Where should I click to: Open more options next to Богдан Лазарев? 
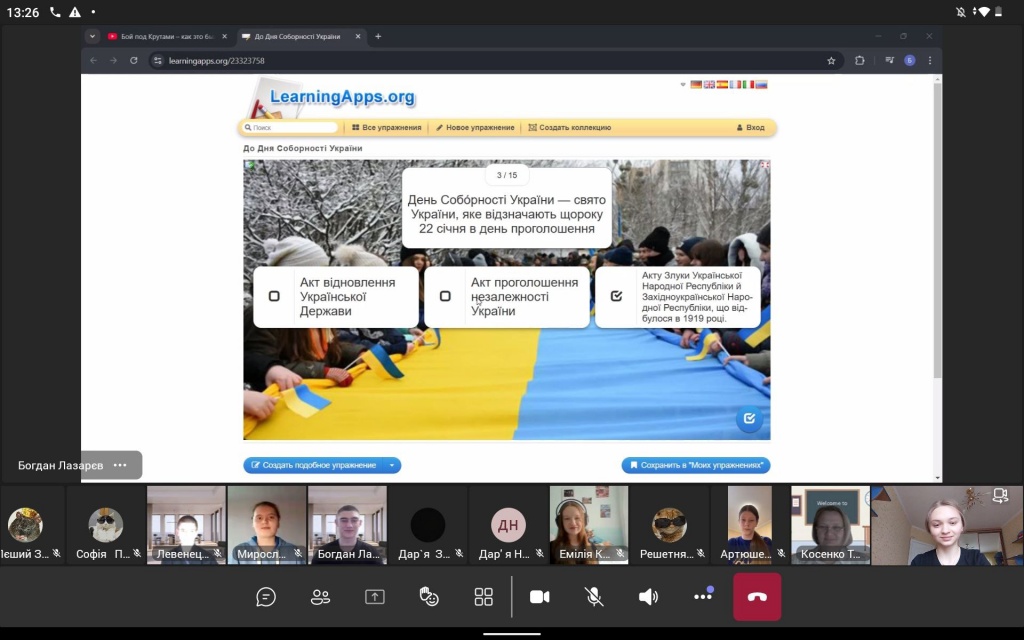click(120, 465)
